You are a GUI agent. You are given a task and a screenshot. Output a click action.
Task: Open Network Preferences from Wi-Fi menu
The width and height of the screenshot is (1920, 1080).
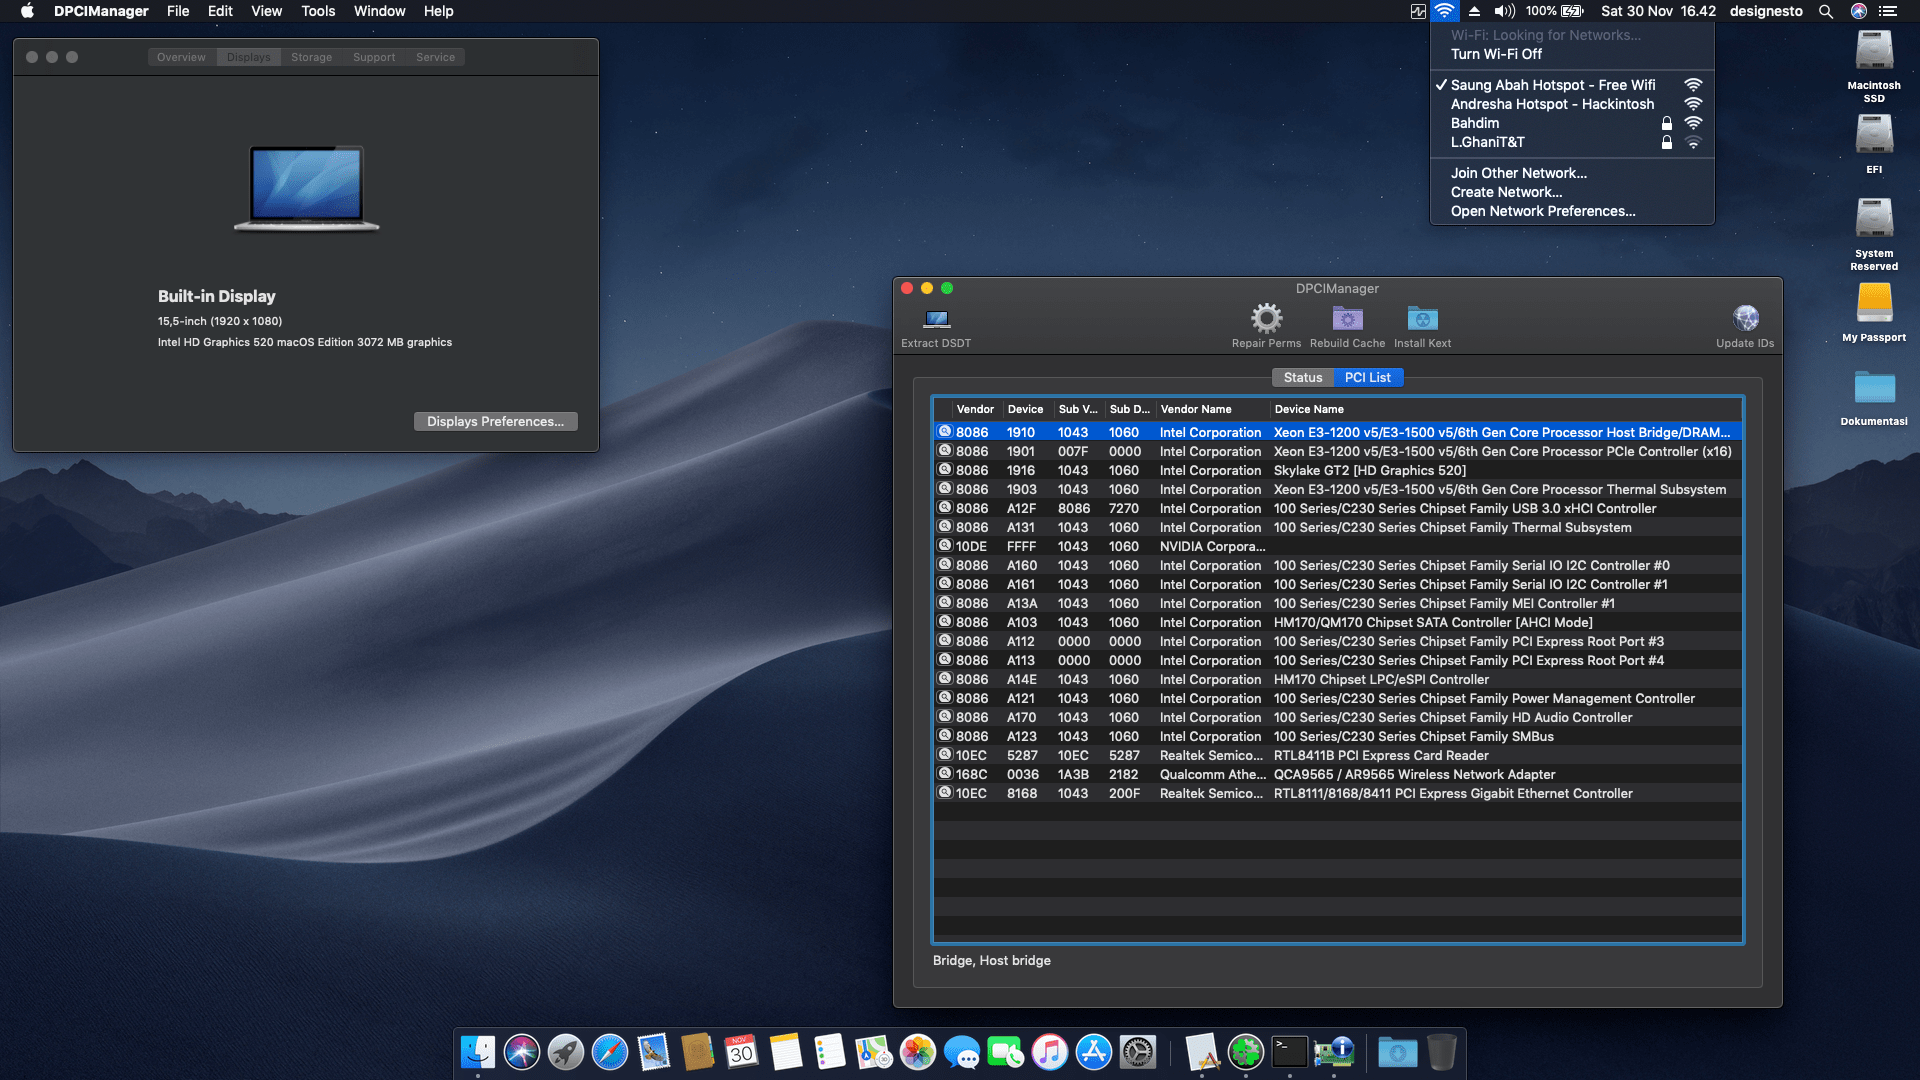(1543, 211)
